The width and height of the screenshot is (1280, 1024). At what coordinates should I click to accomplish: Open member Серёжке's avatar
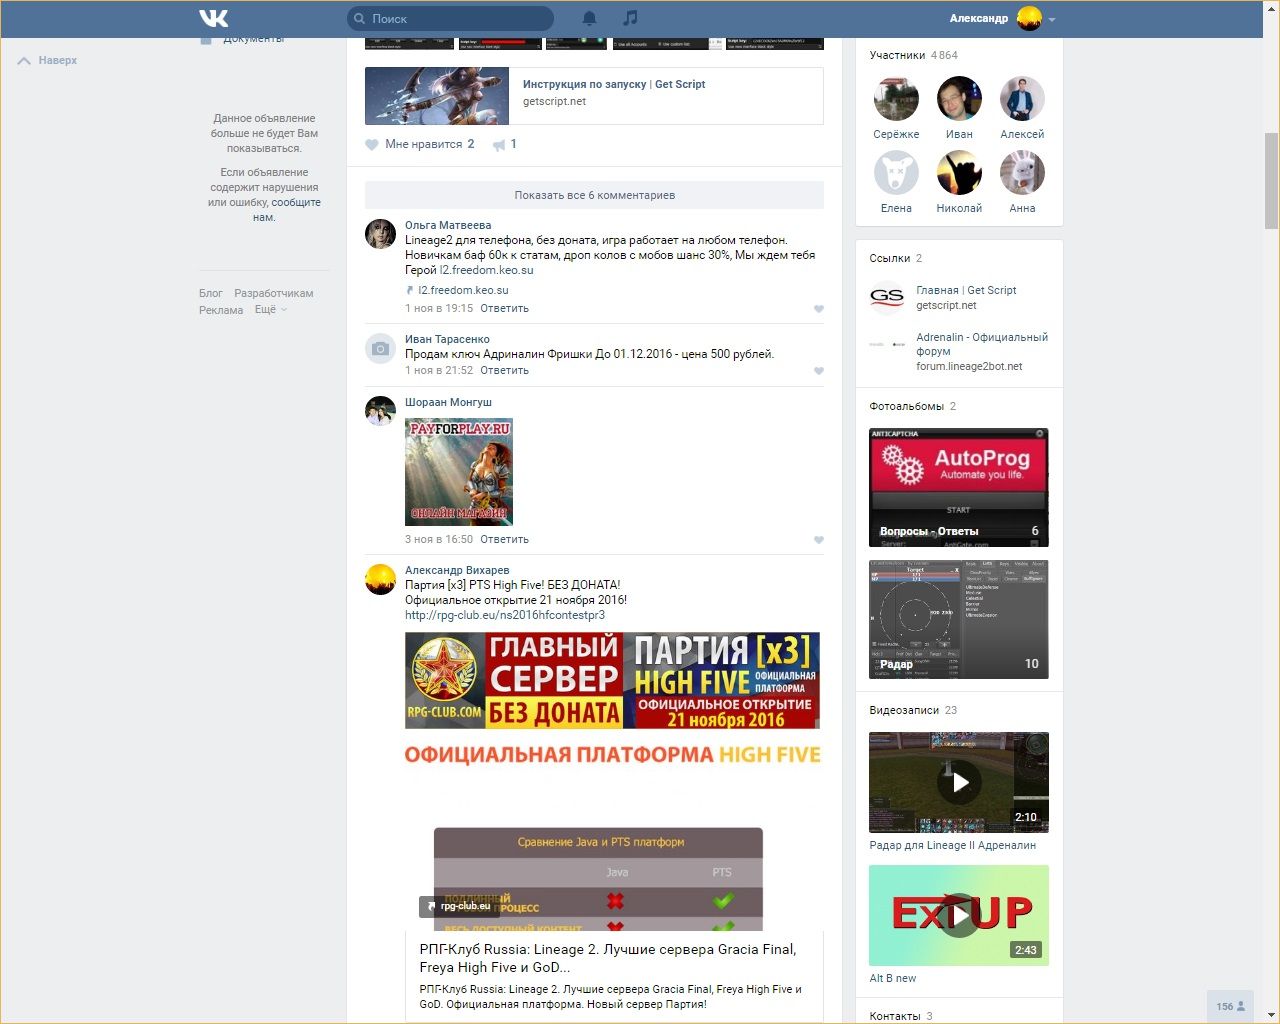[x=896, y=99]
